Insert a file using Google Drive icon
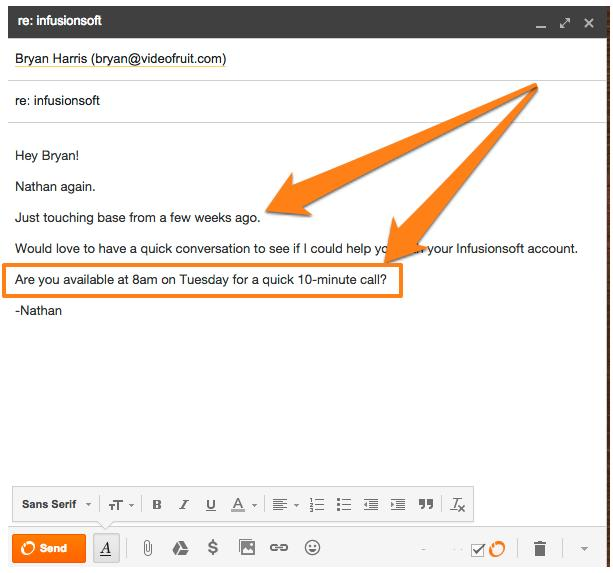This screenshot has width=613, height=573. (180, 548)
